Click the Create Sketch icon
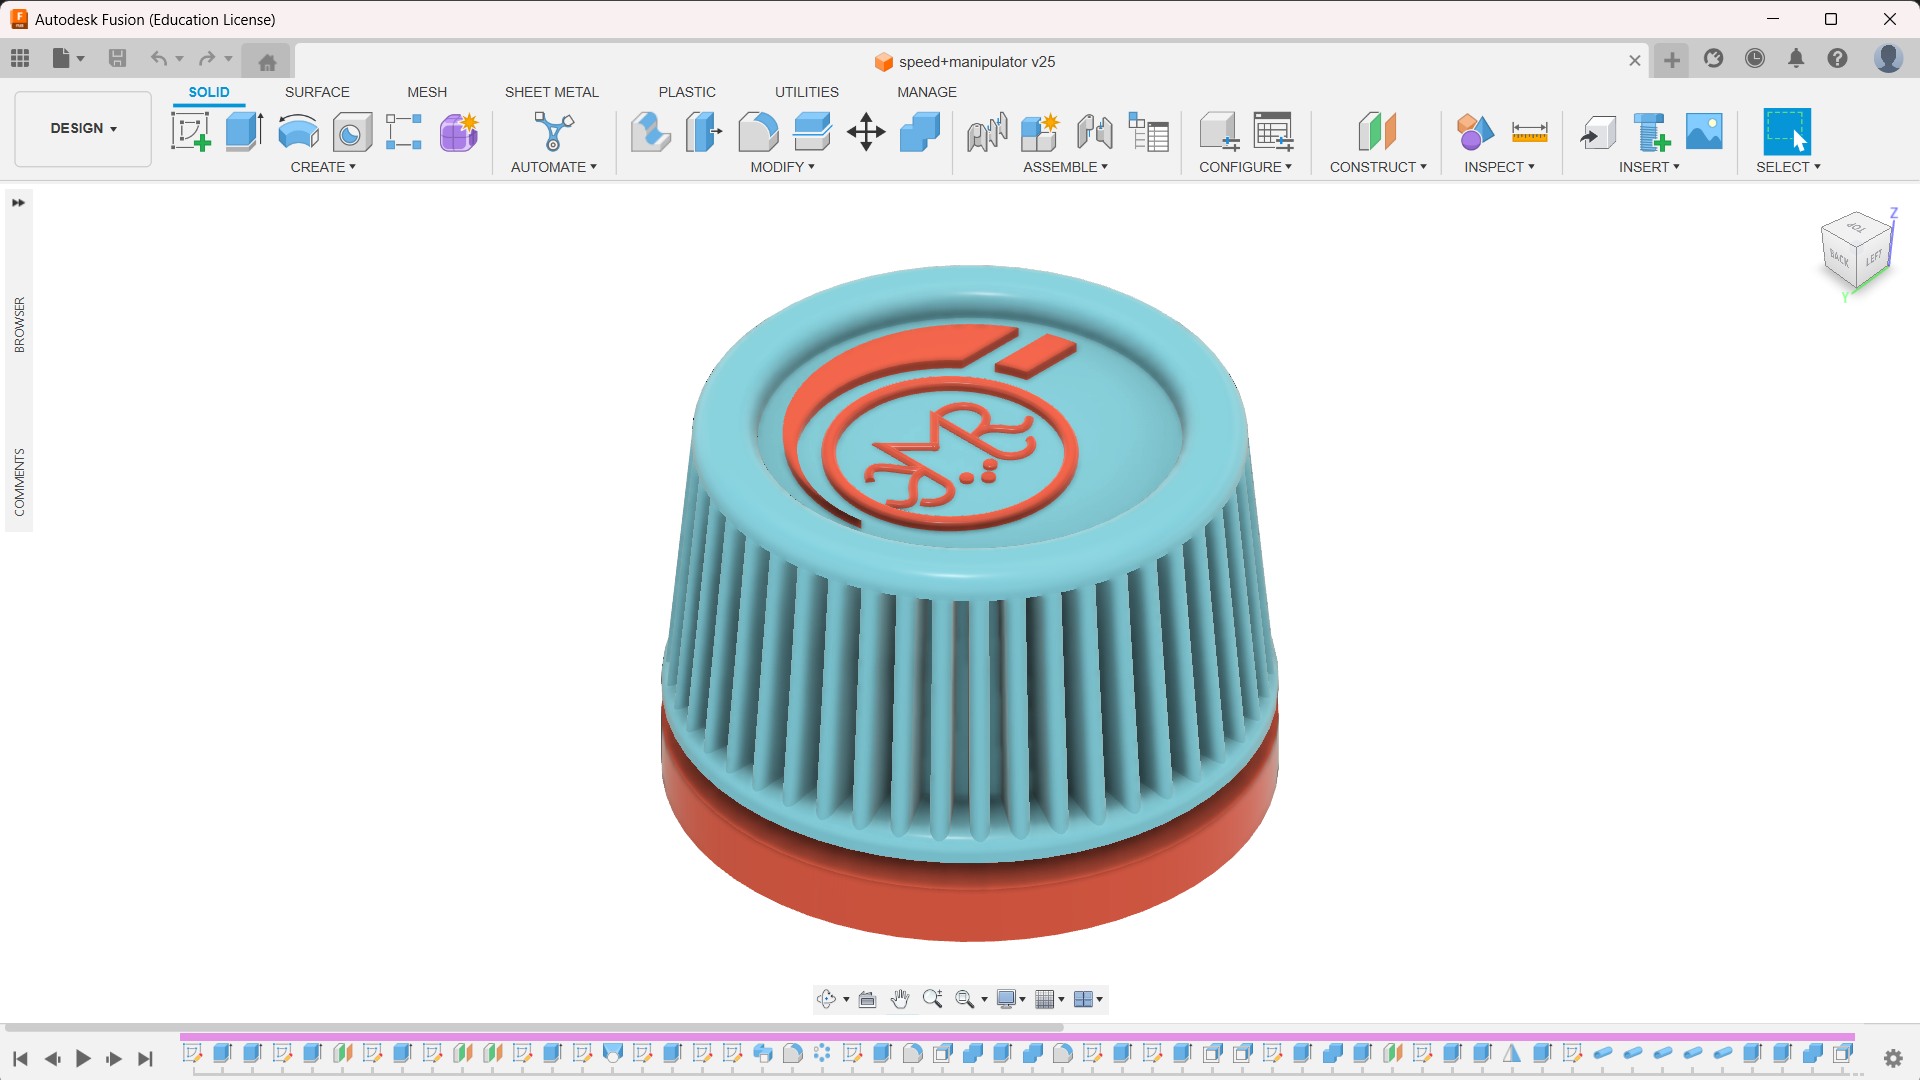Viewport: 1920px width, 1080px height. point(190,131)
